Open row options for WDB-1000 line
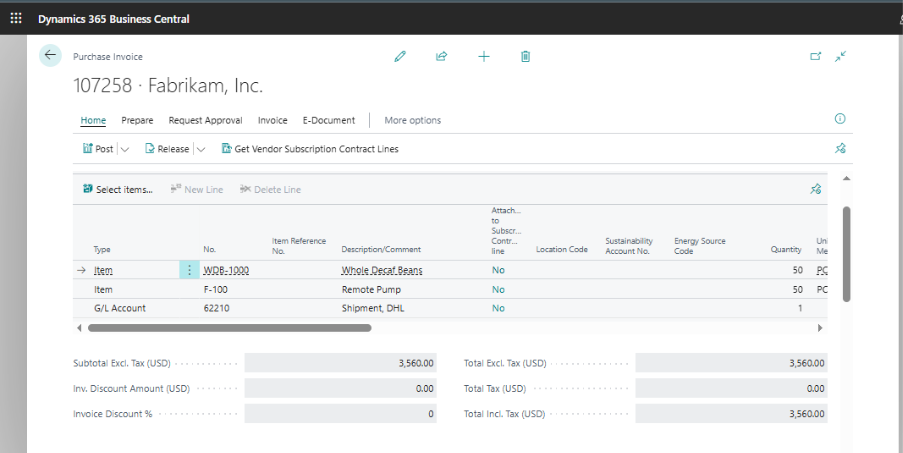 (190, 270)
